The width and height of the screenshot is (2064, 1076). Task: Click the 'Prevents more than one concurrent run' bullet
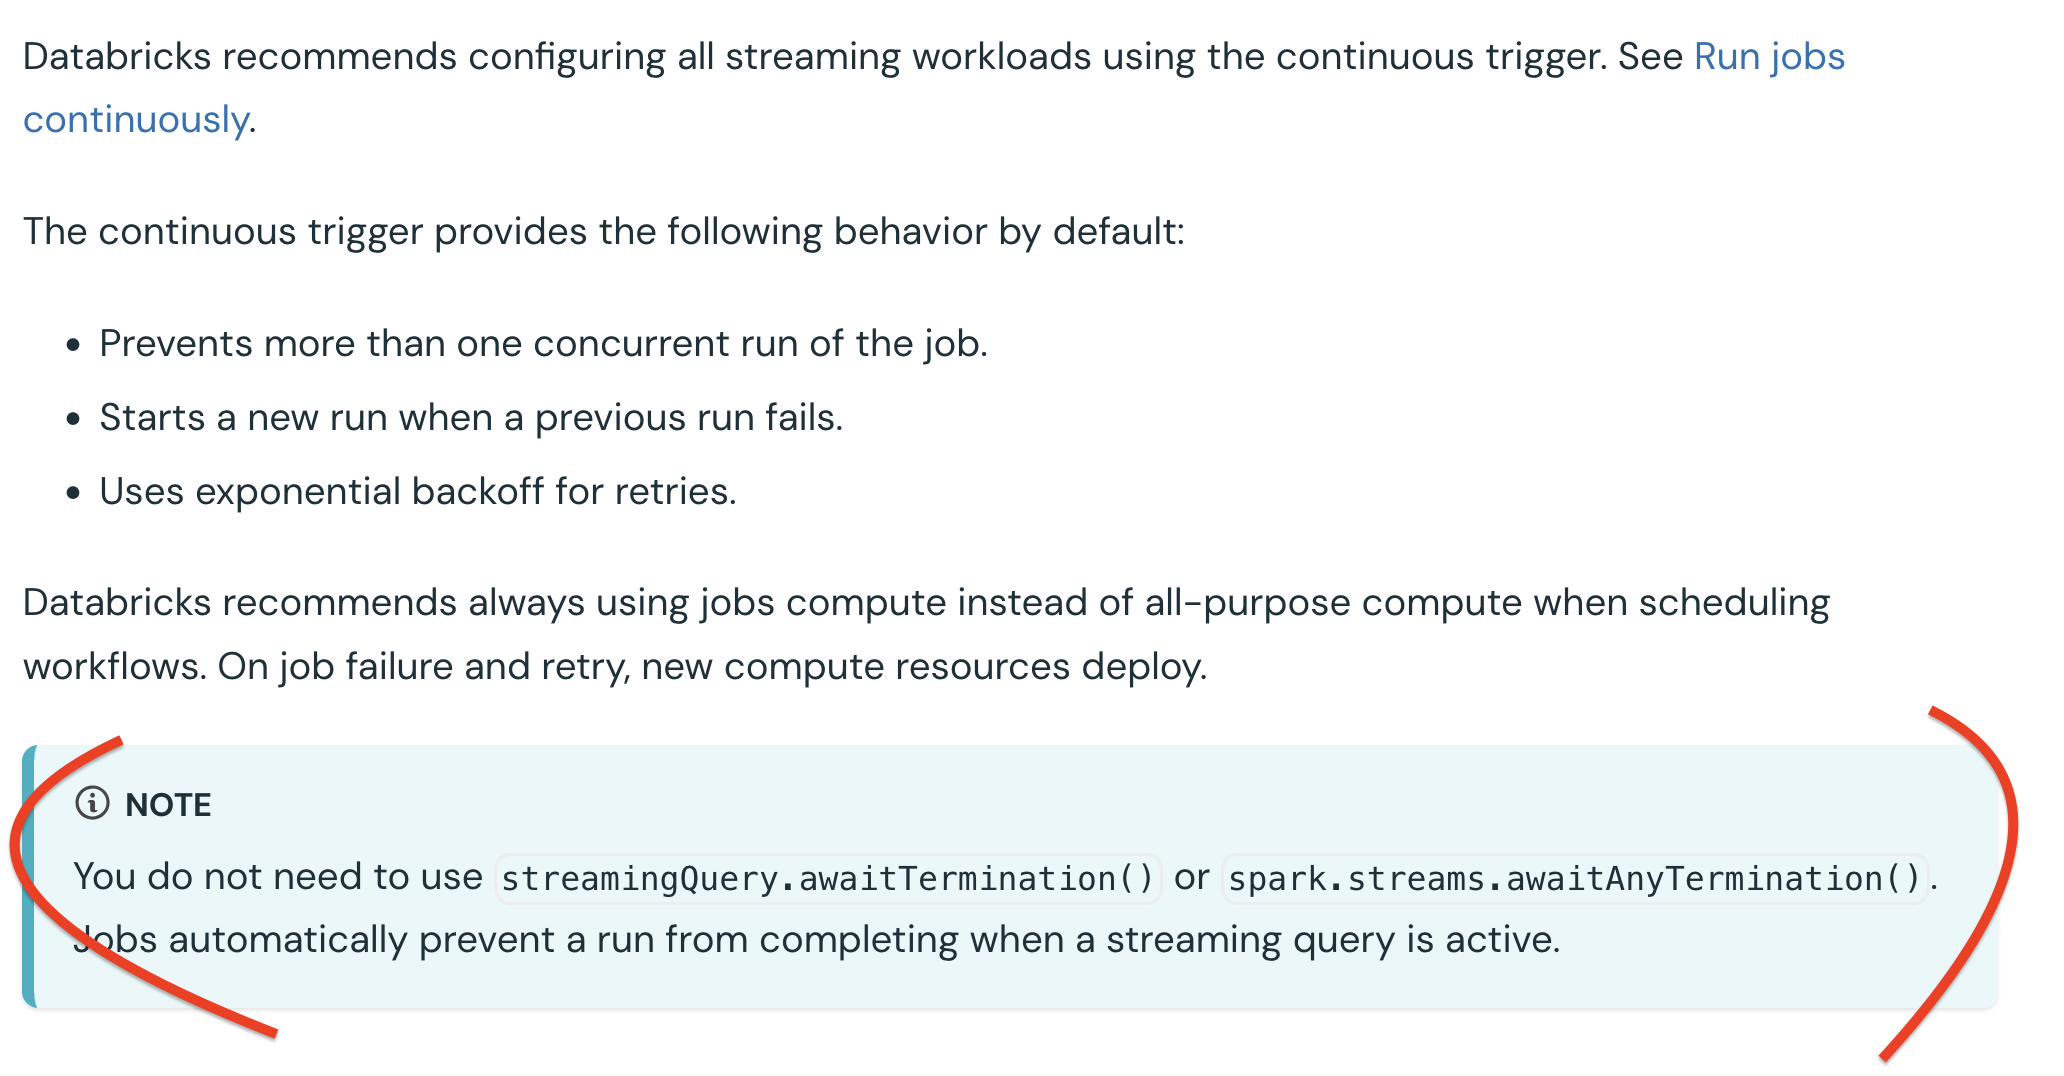(543, 344)
